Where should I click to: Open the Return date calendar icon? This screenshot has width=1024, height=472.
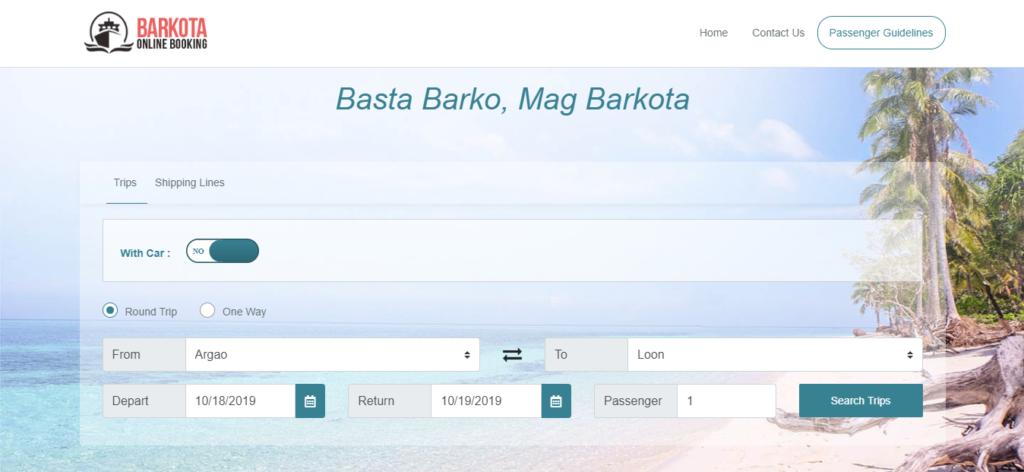click(556, 401)
